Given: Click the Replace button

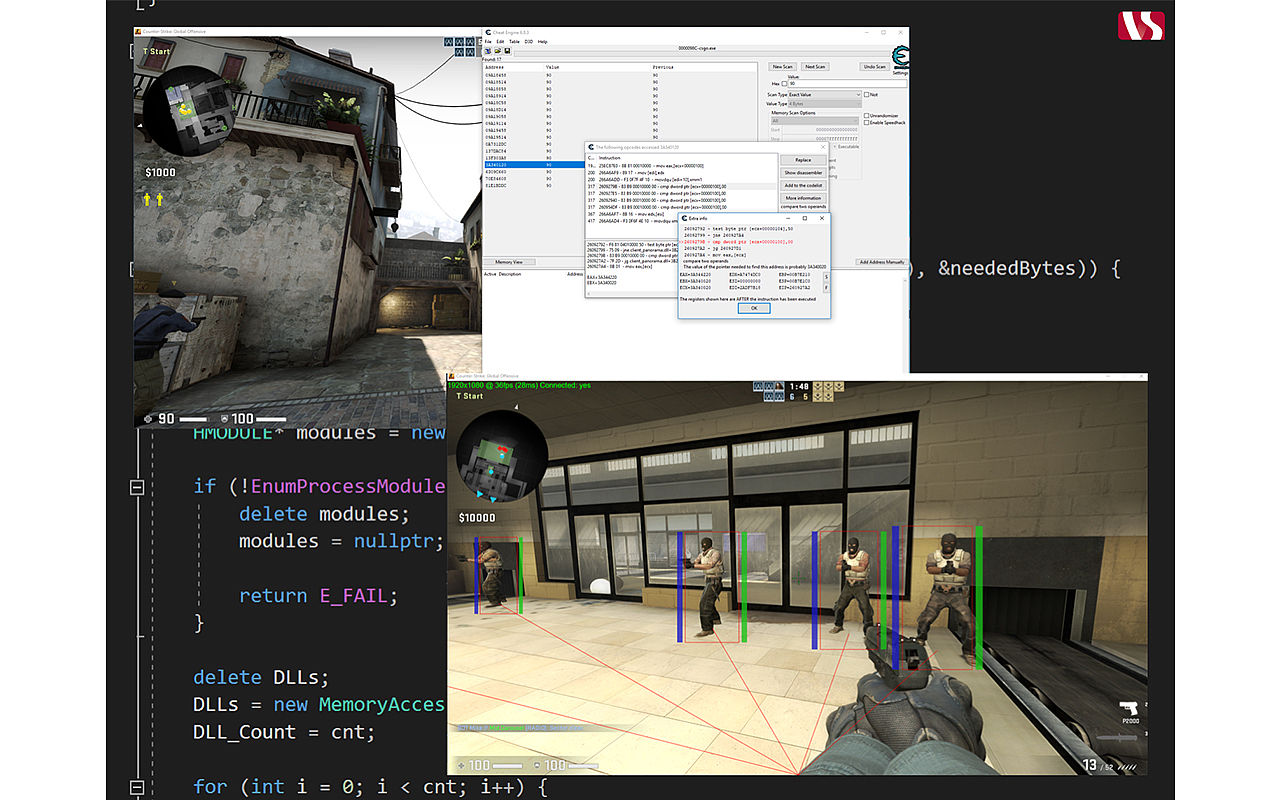Looking at the screenshot, I should pos(803,160).
